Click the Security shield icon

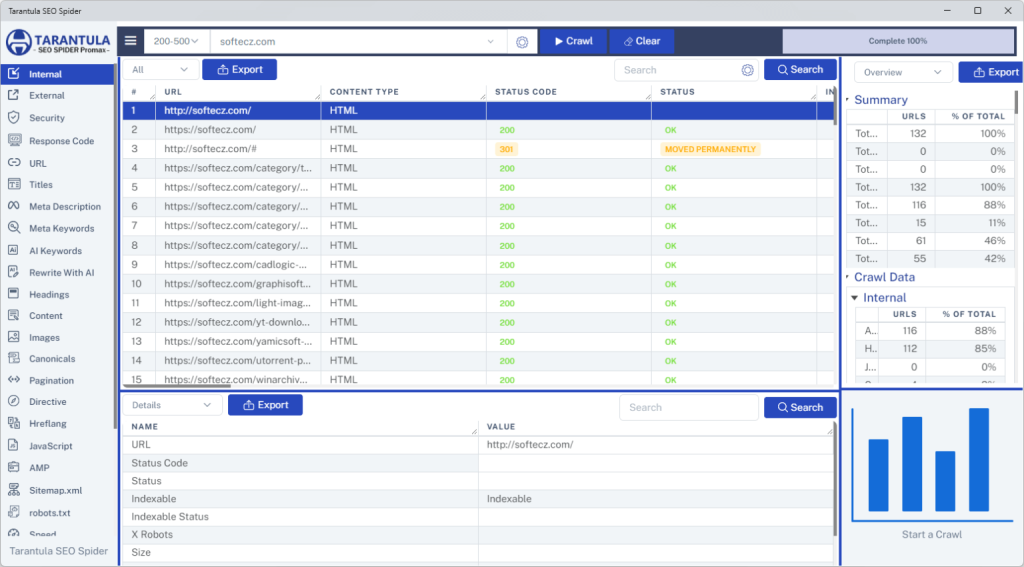14,118
